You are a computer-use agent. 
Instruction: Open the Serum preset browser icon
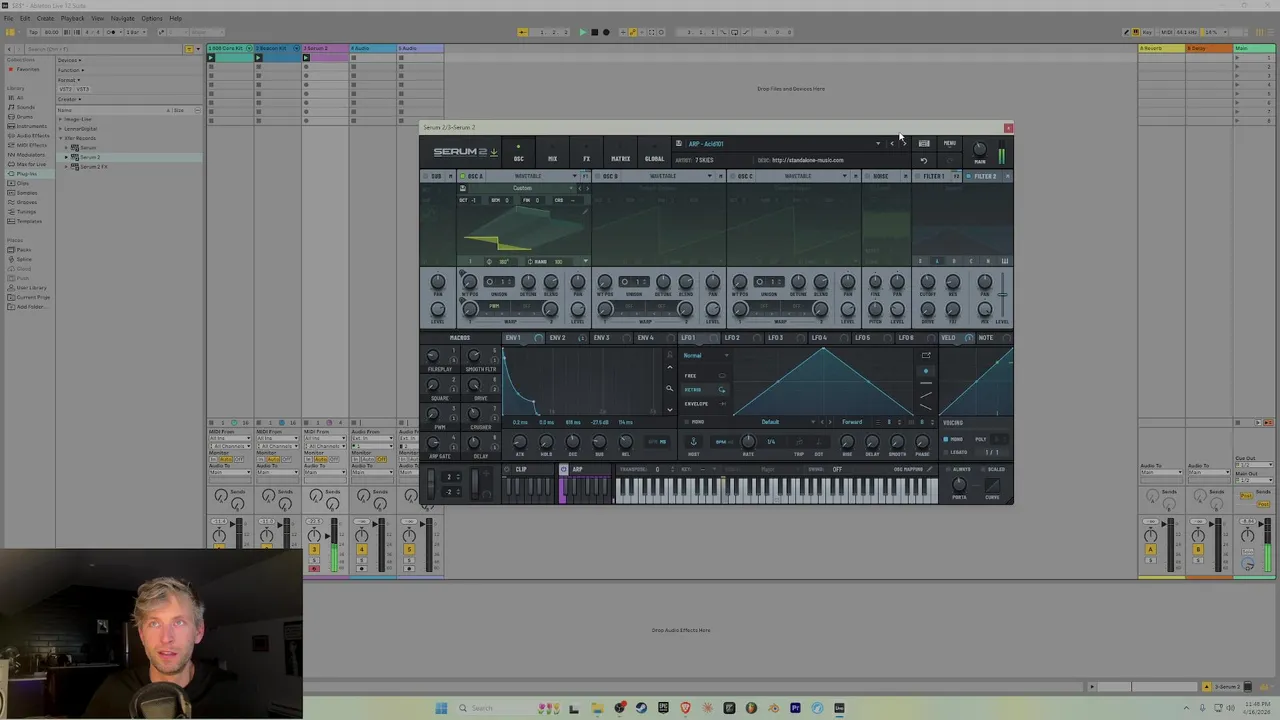(x=924, y=143)
